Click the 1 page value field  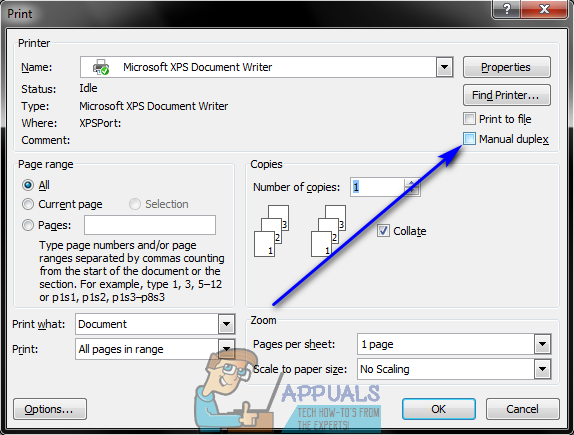pyautogui.click(x=446, y=344)
